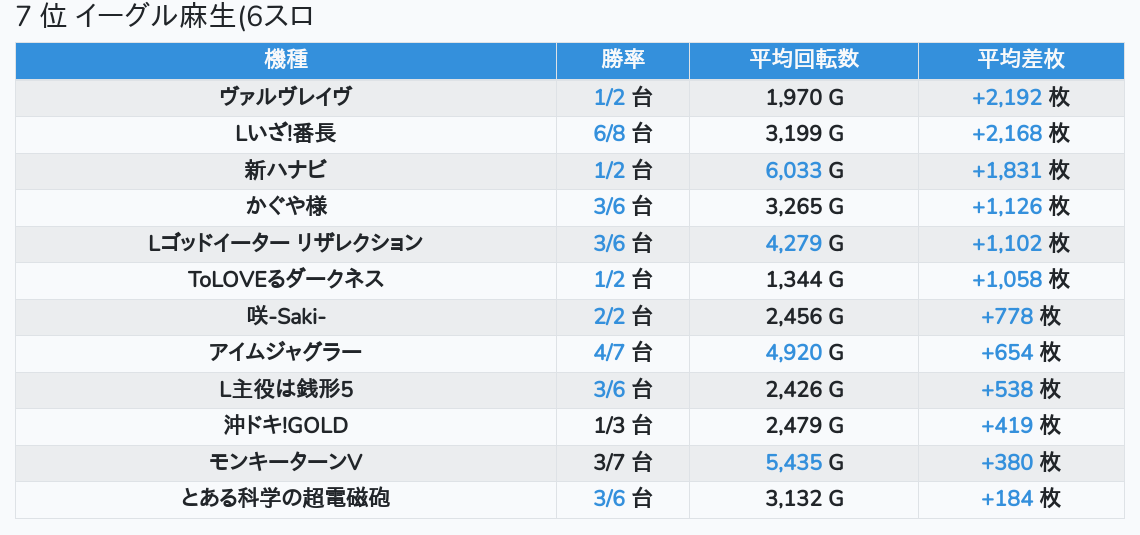Click とある科学の超電磁砲 machine name

(x=286, y=498)
